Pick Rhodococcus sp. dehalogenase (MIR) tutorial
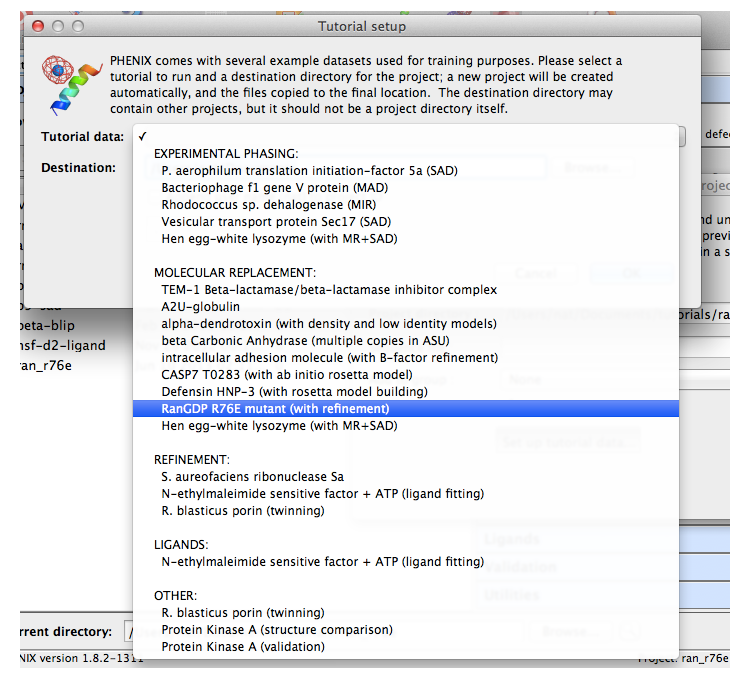Image resolution: width=750 pixels, height=680 pixels. click(268, 205)
